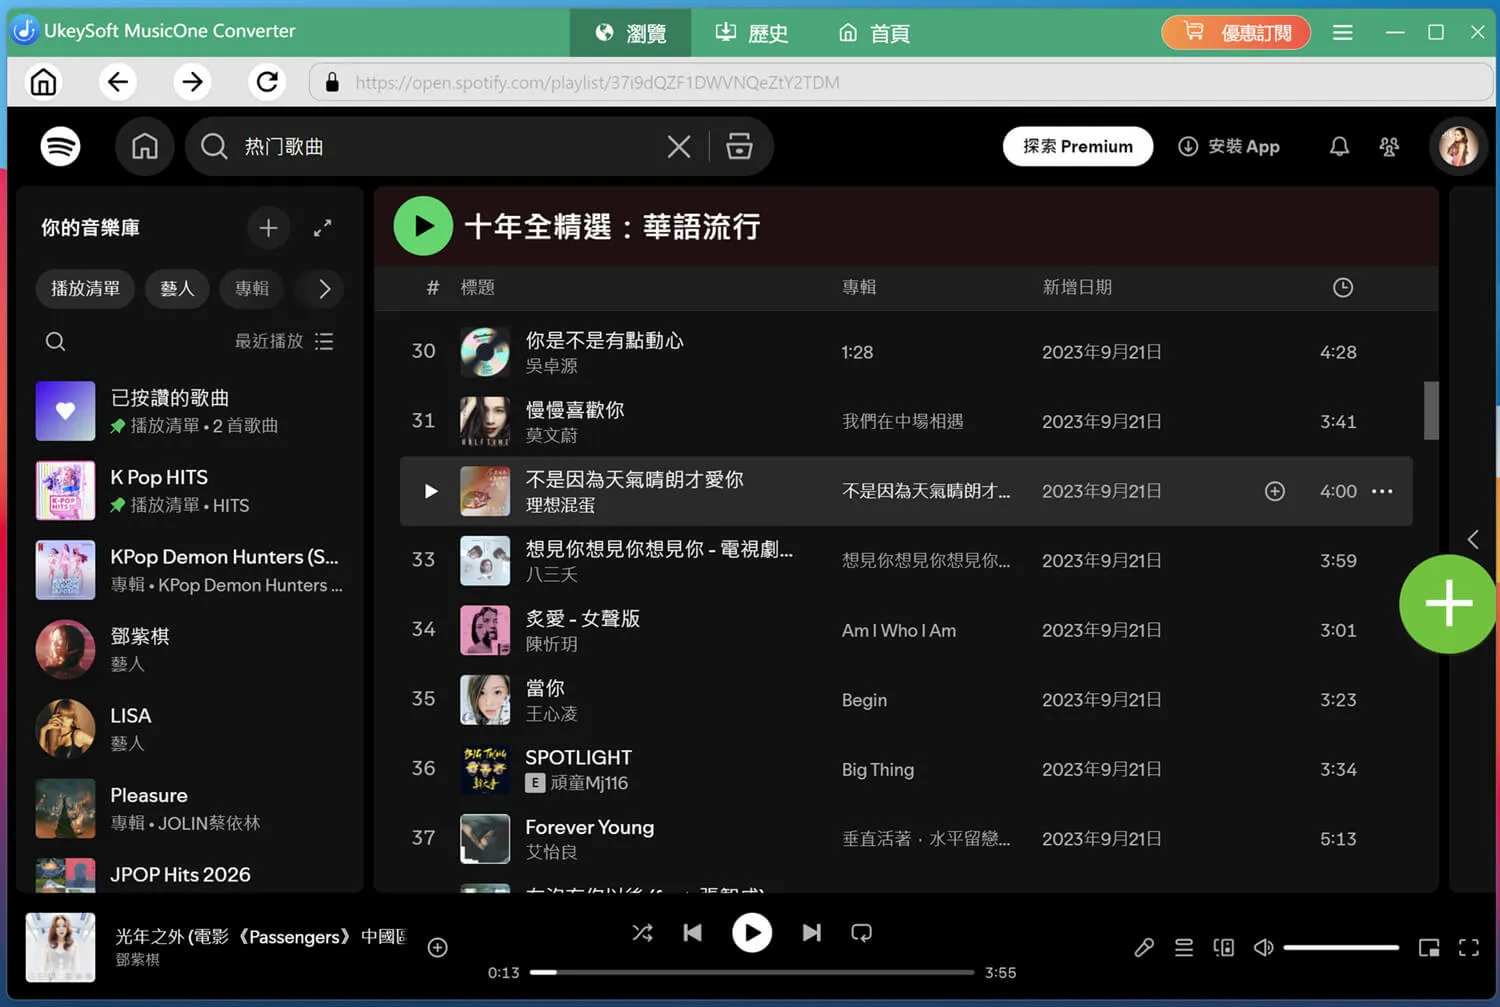Sort by duration clock column
The image size is (1500, 1007).
[1343, 288]
